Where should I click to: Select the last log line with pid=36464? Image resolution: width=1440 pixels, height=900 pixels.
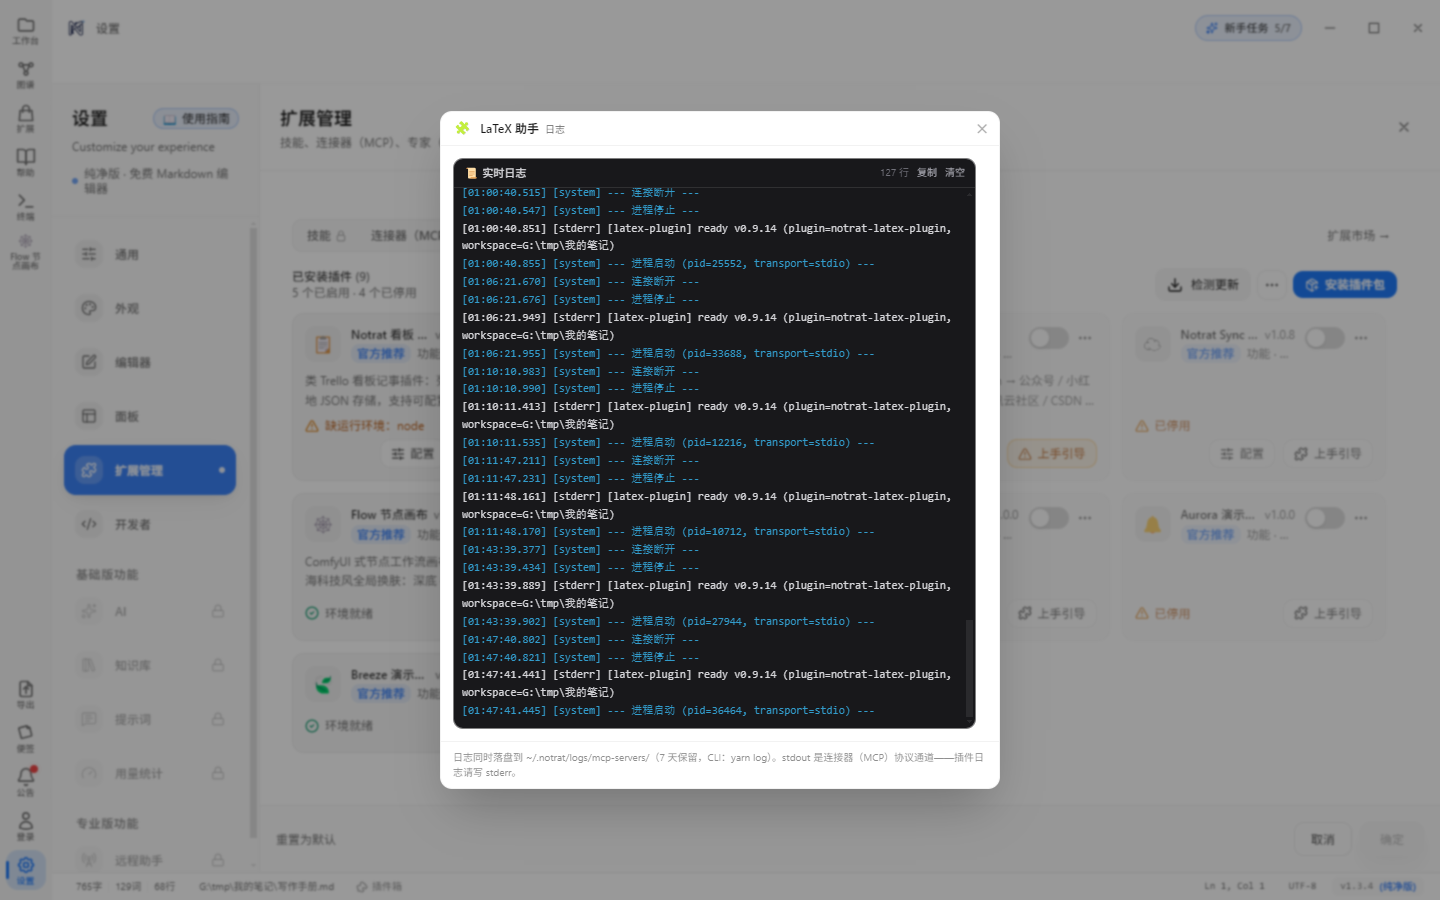pos(668,711)
